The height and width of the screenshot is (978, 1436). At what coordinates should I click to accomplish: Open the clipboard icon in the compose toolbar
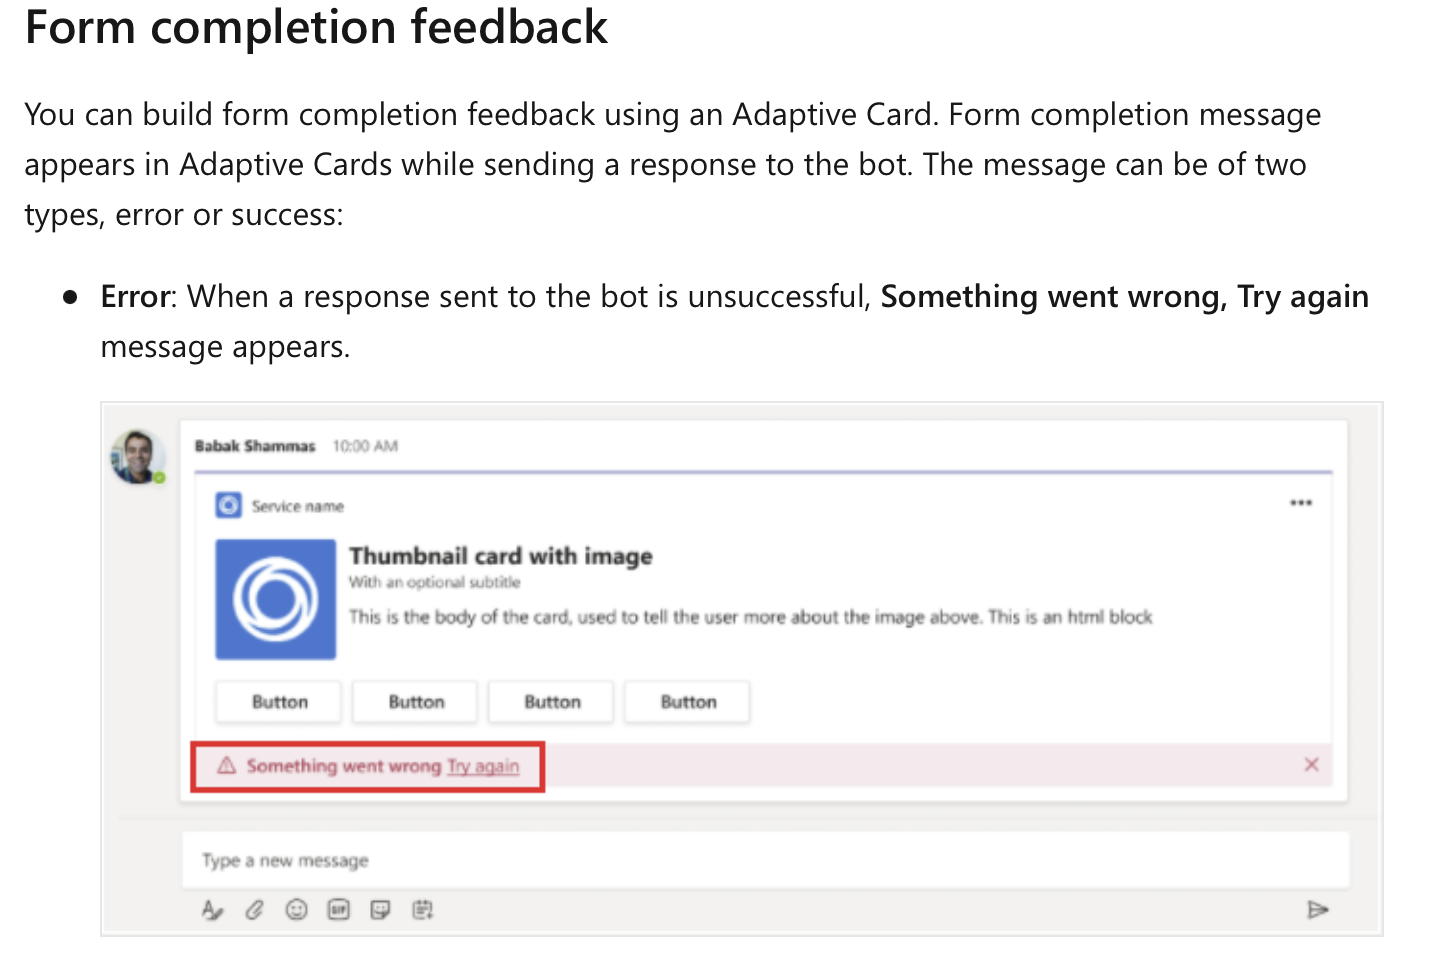423,910
